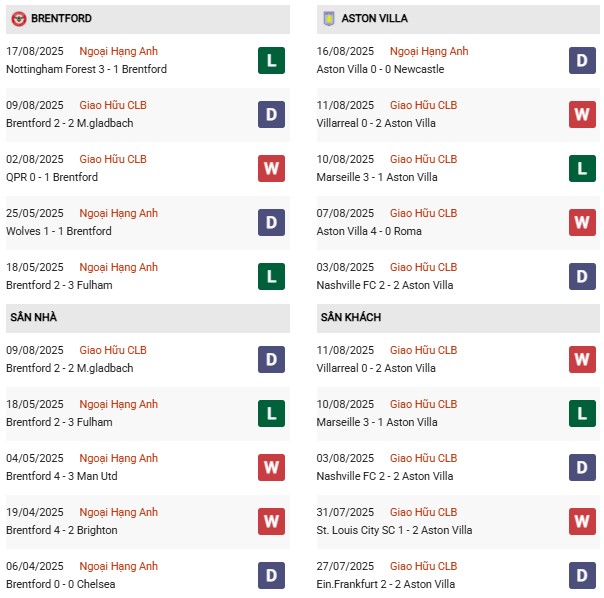This screenshot has width=604, height=598.
Task: Click the W badge beside QPR 0 - 1 Brentford
Action: click(x=271, y=169)
